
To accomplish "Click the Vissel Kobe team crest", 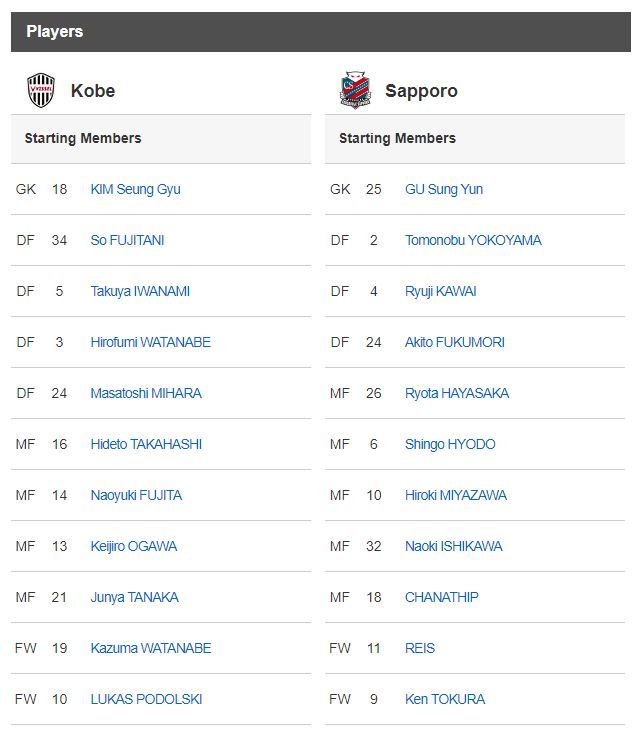I will (41, 90).
